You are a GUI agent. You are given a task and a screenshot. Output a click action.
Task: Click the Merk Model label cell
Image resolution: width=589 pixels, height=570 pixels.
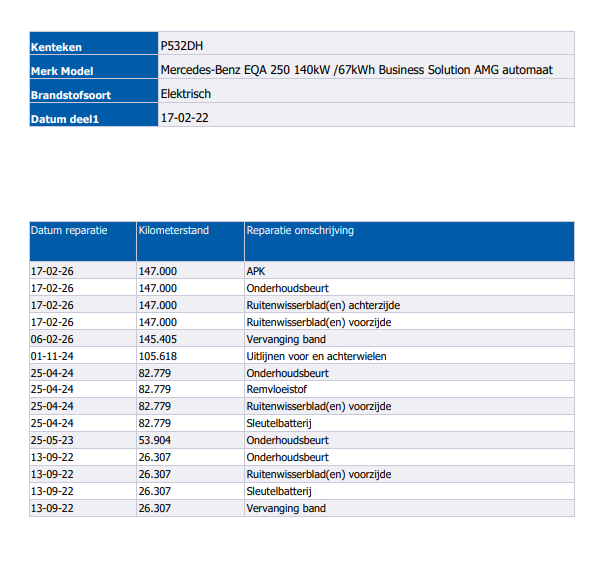(94, 67)
